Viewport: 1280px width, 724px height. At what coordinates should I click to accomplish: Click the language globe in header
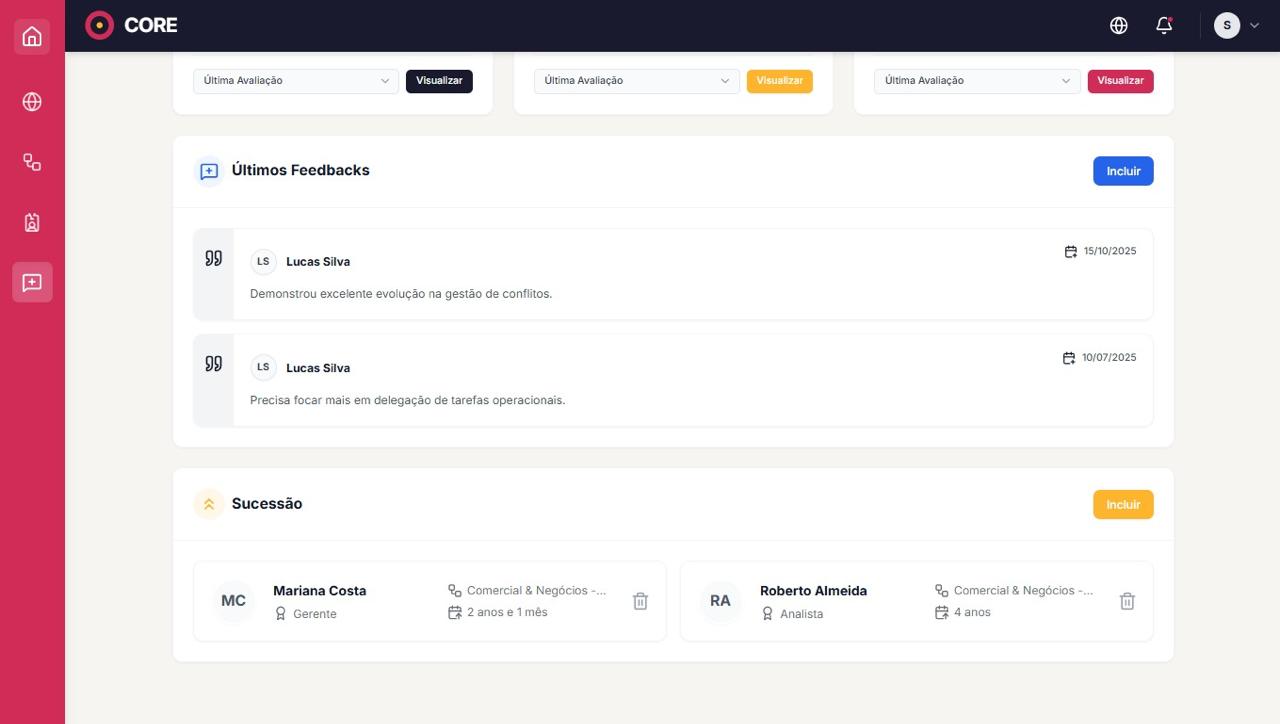click(1119, 26)
